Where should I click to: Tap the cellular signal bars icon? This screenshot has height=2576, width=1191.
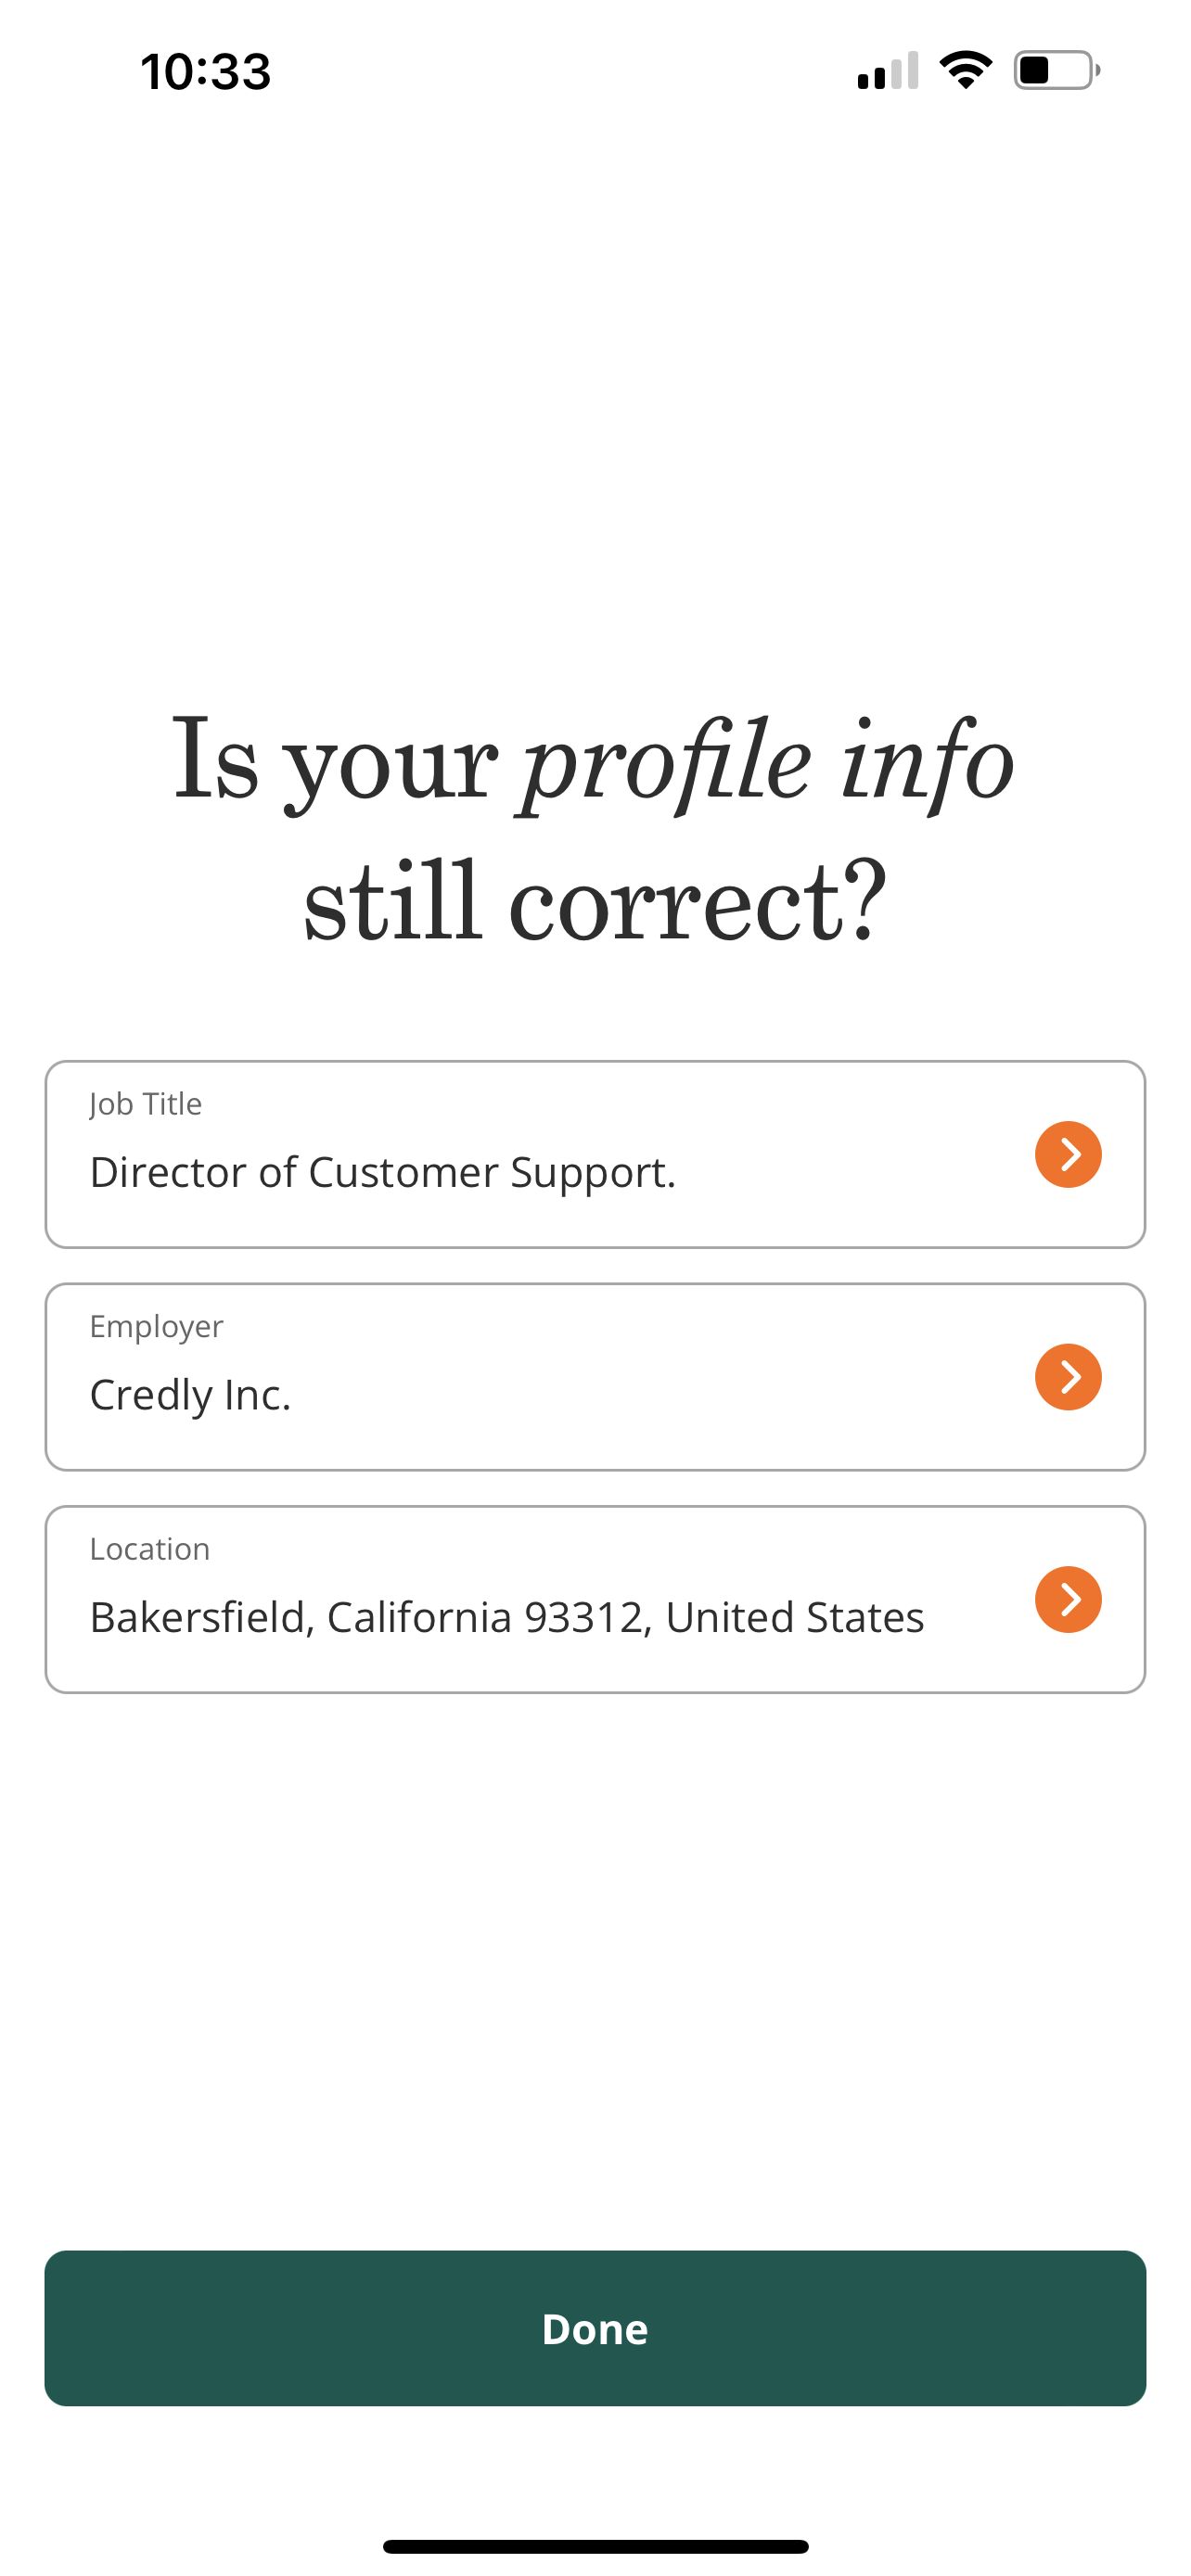[887, 71]
